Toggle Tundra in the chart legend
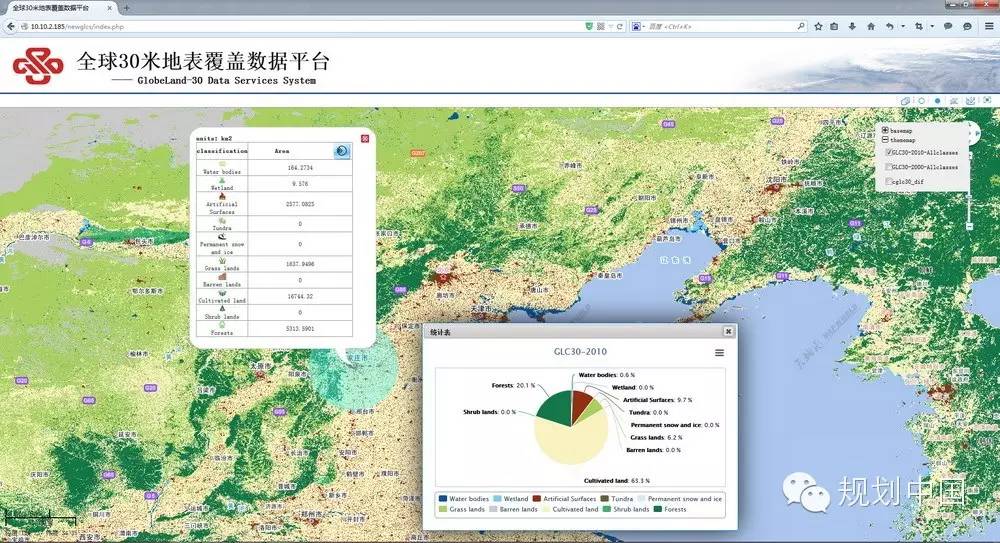 [x=617, y=499]
